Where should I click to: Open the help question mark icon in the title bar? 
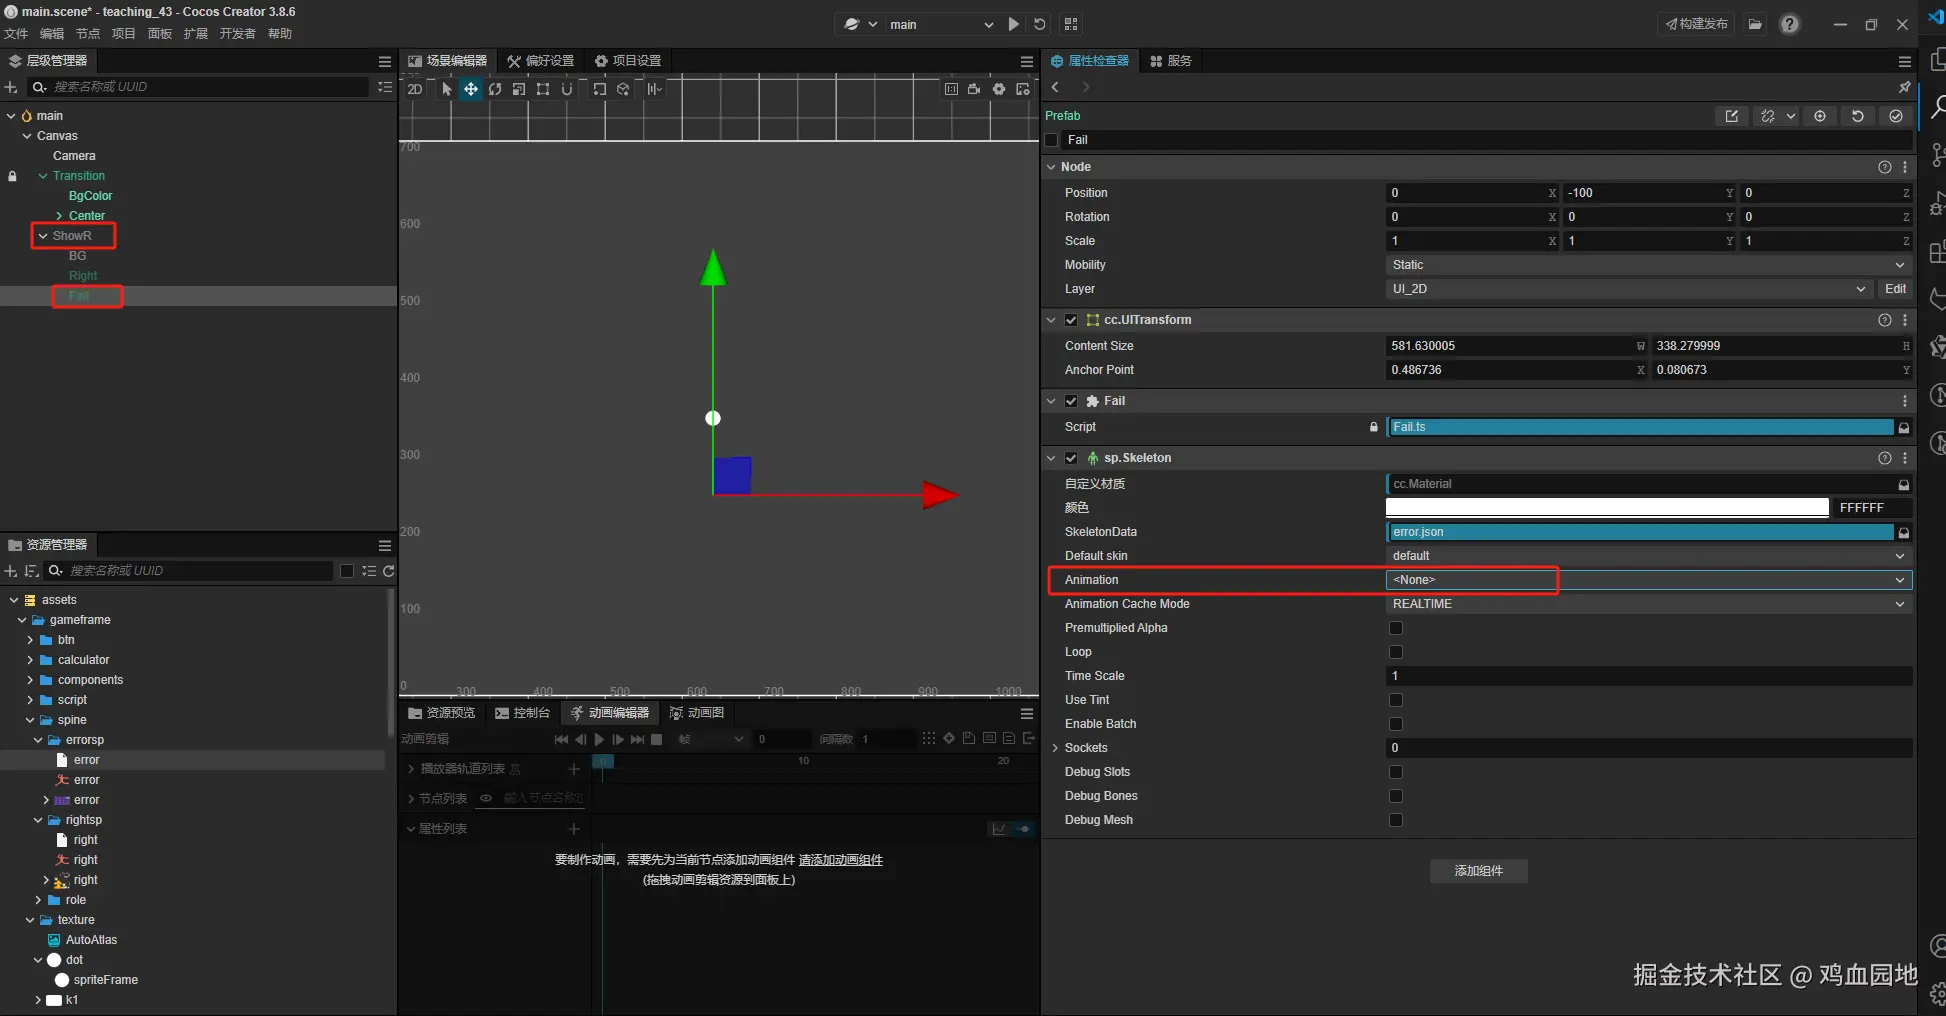pyautogui.click(x=1790, y=24)
